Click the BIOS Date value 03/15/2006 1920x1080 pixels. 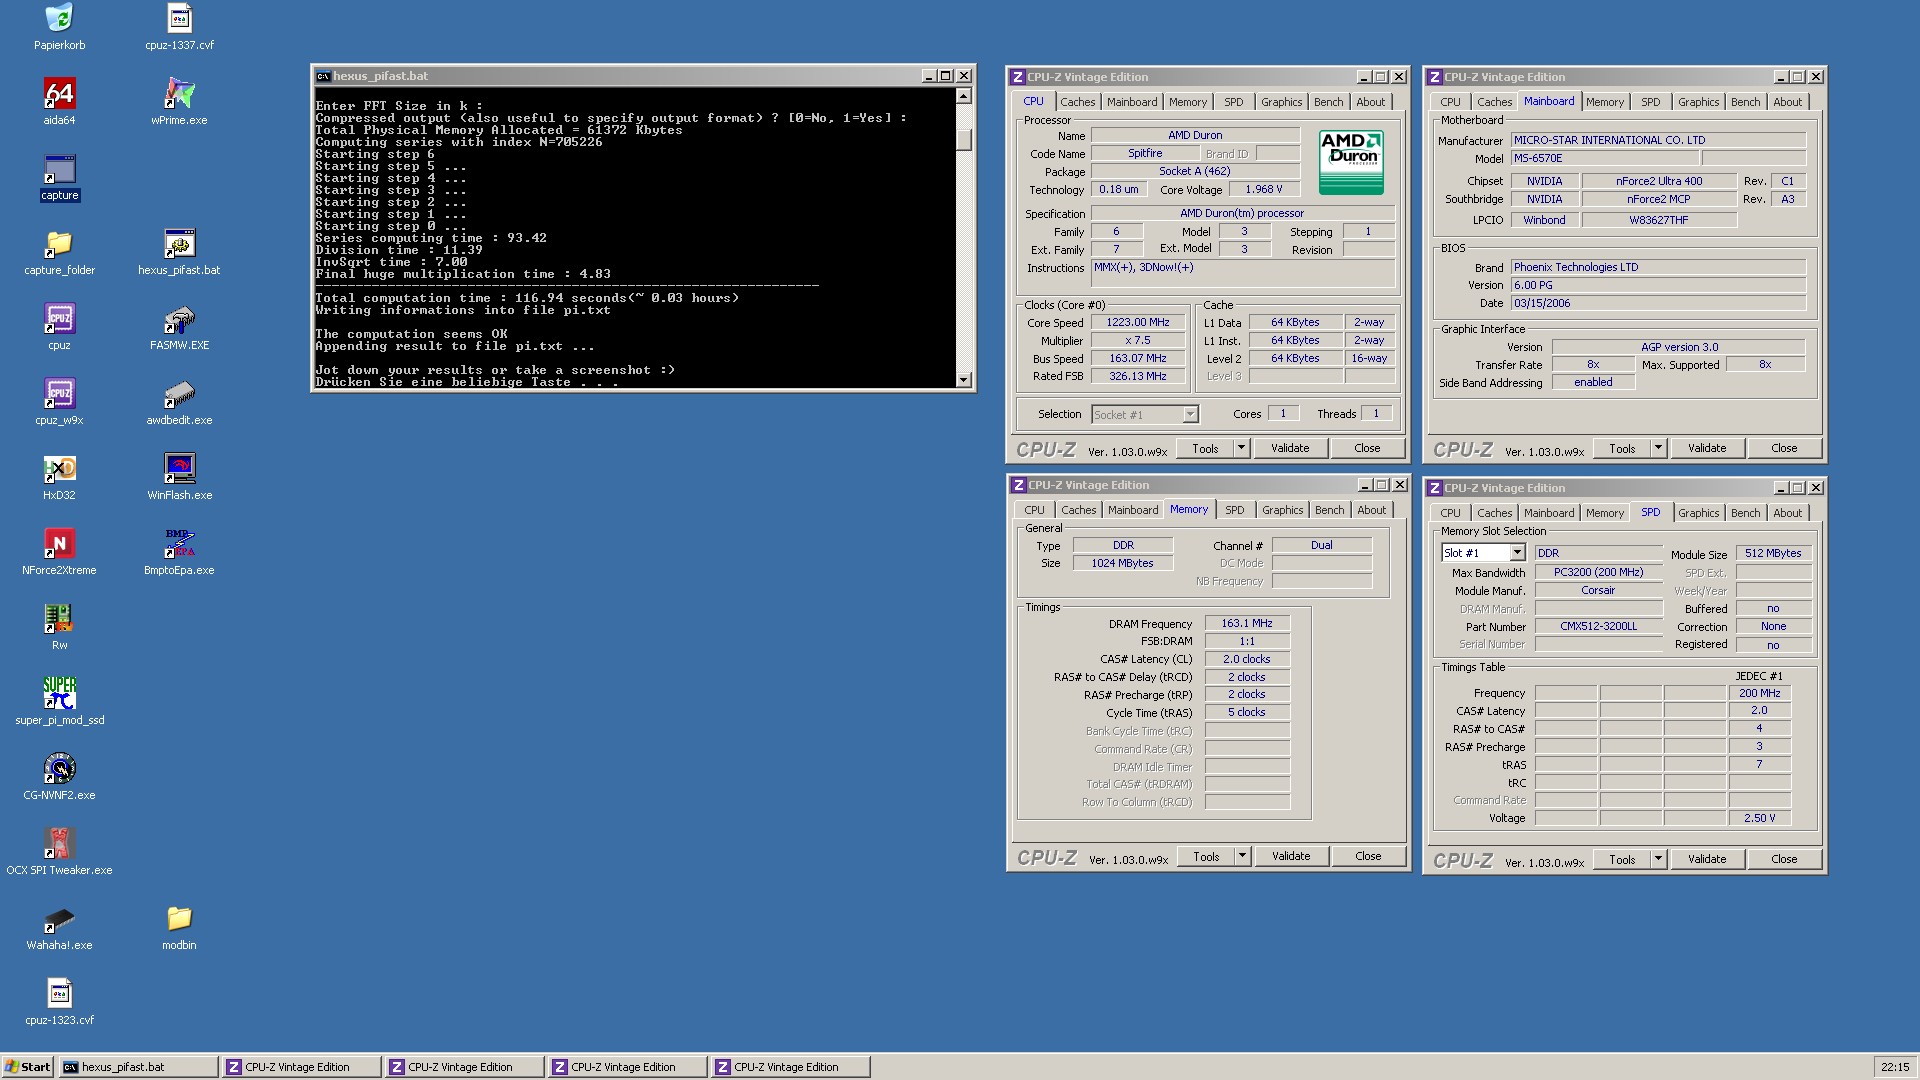point(1658,304)
